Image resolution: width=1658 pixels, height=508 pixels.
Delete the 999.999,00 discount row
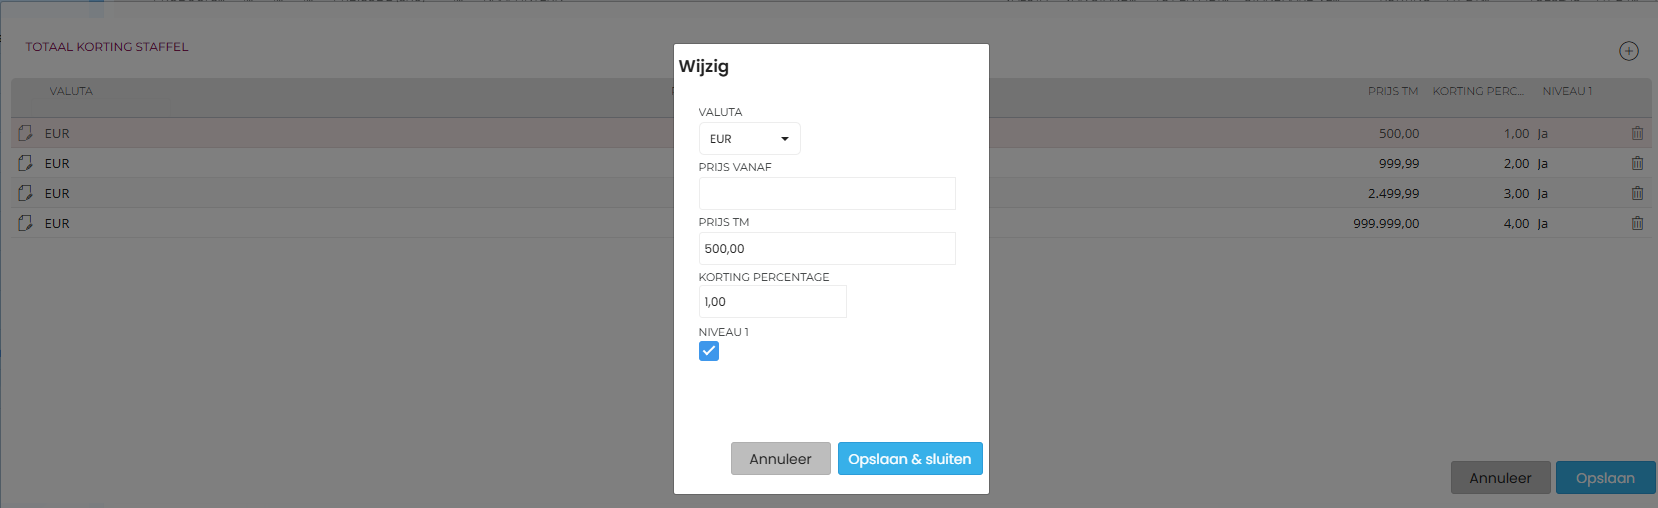(1637, 223)
